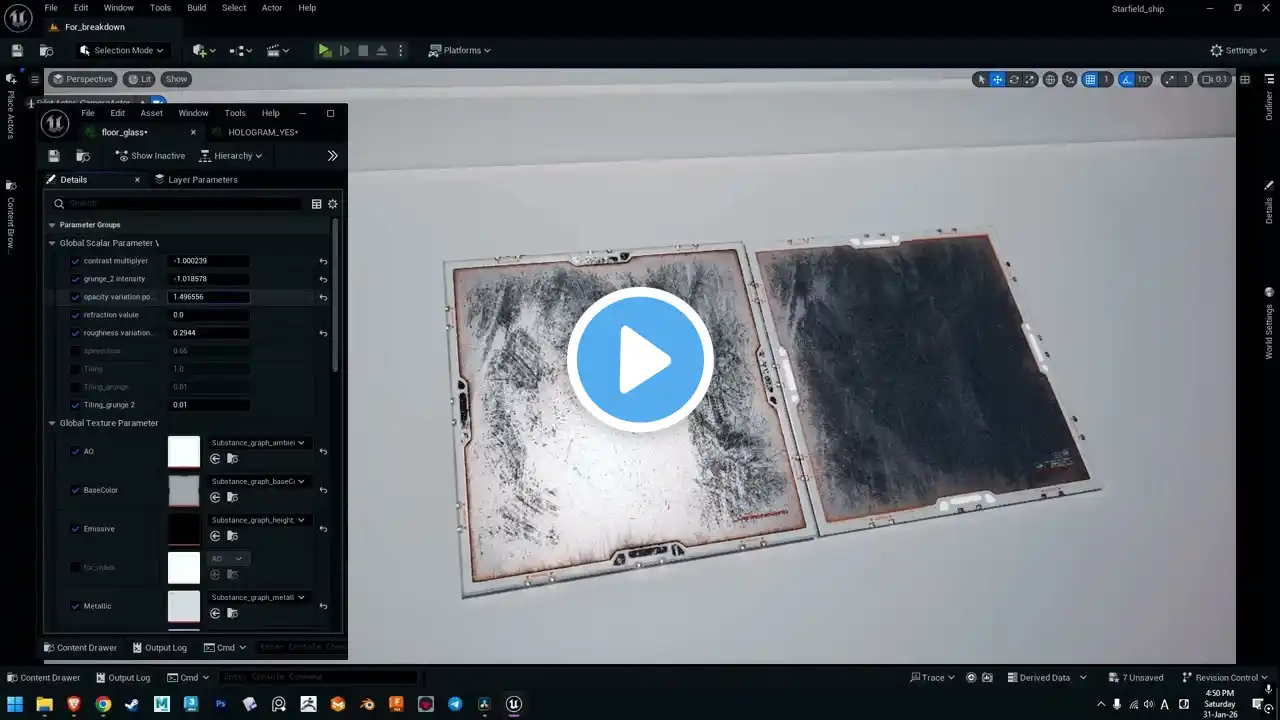Select the rotate gizmo tool in viewport
Screen dimensions: 1280x720
click(x=1014, y=79)
